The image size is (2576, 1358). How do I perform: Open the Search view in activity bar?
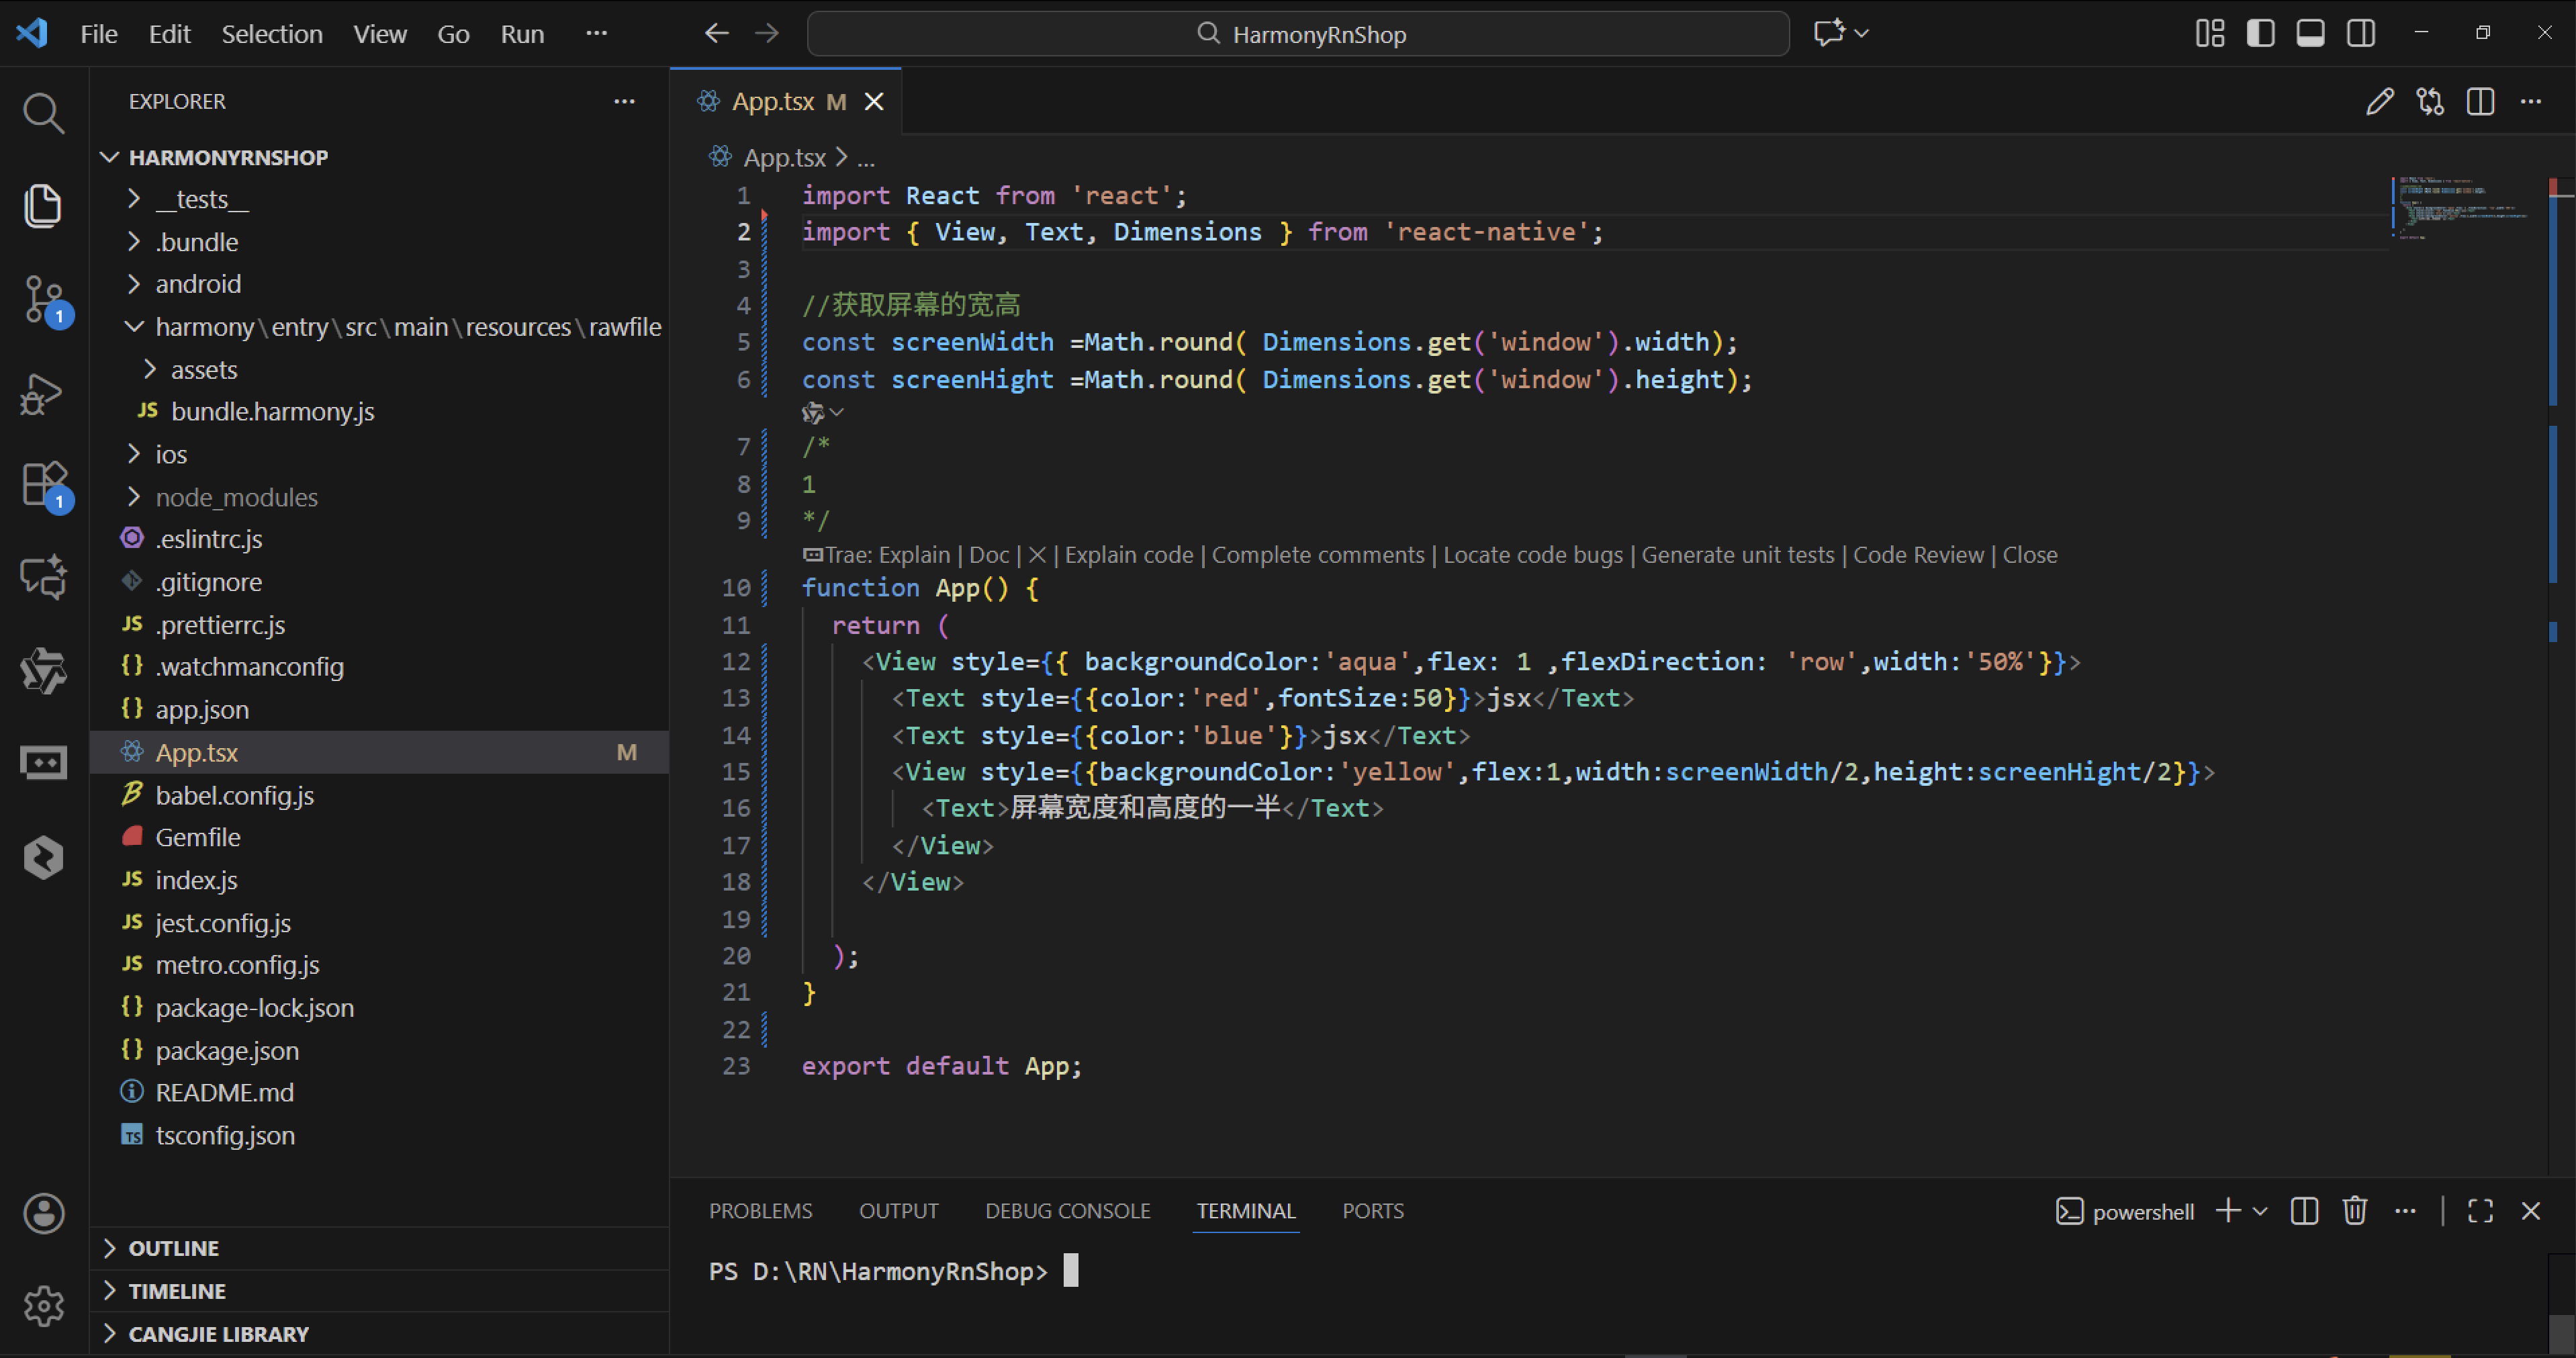tap(43, 113)
